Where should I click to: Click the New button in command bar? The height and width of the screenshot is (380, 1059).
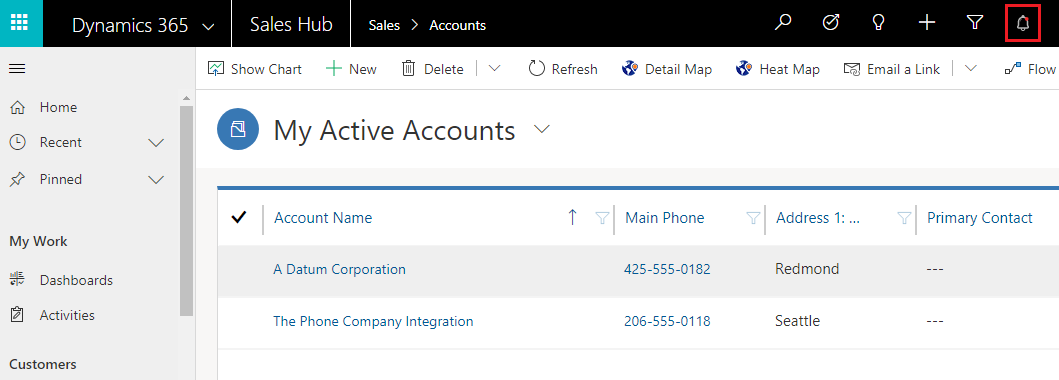pos(351,69)
